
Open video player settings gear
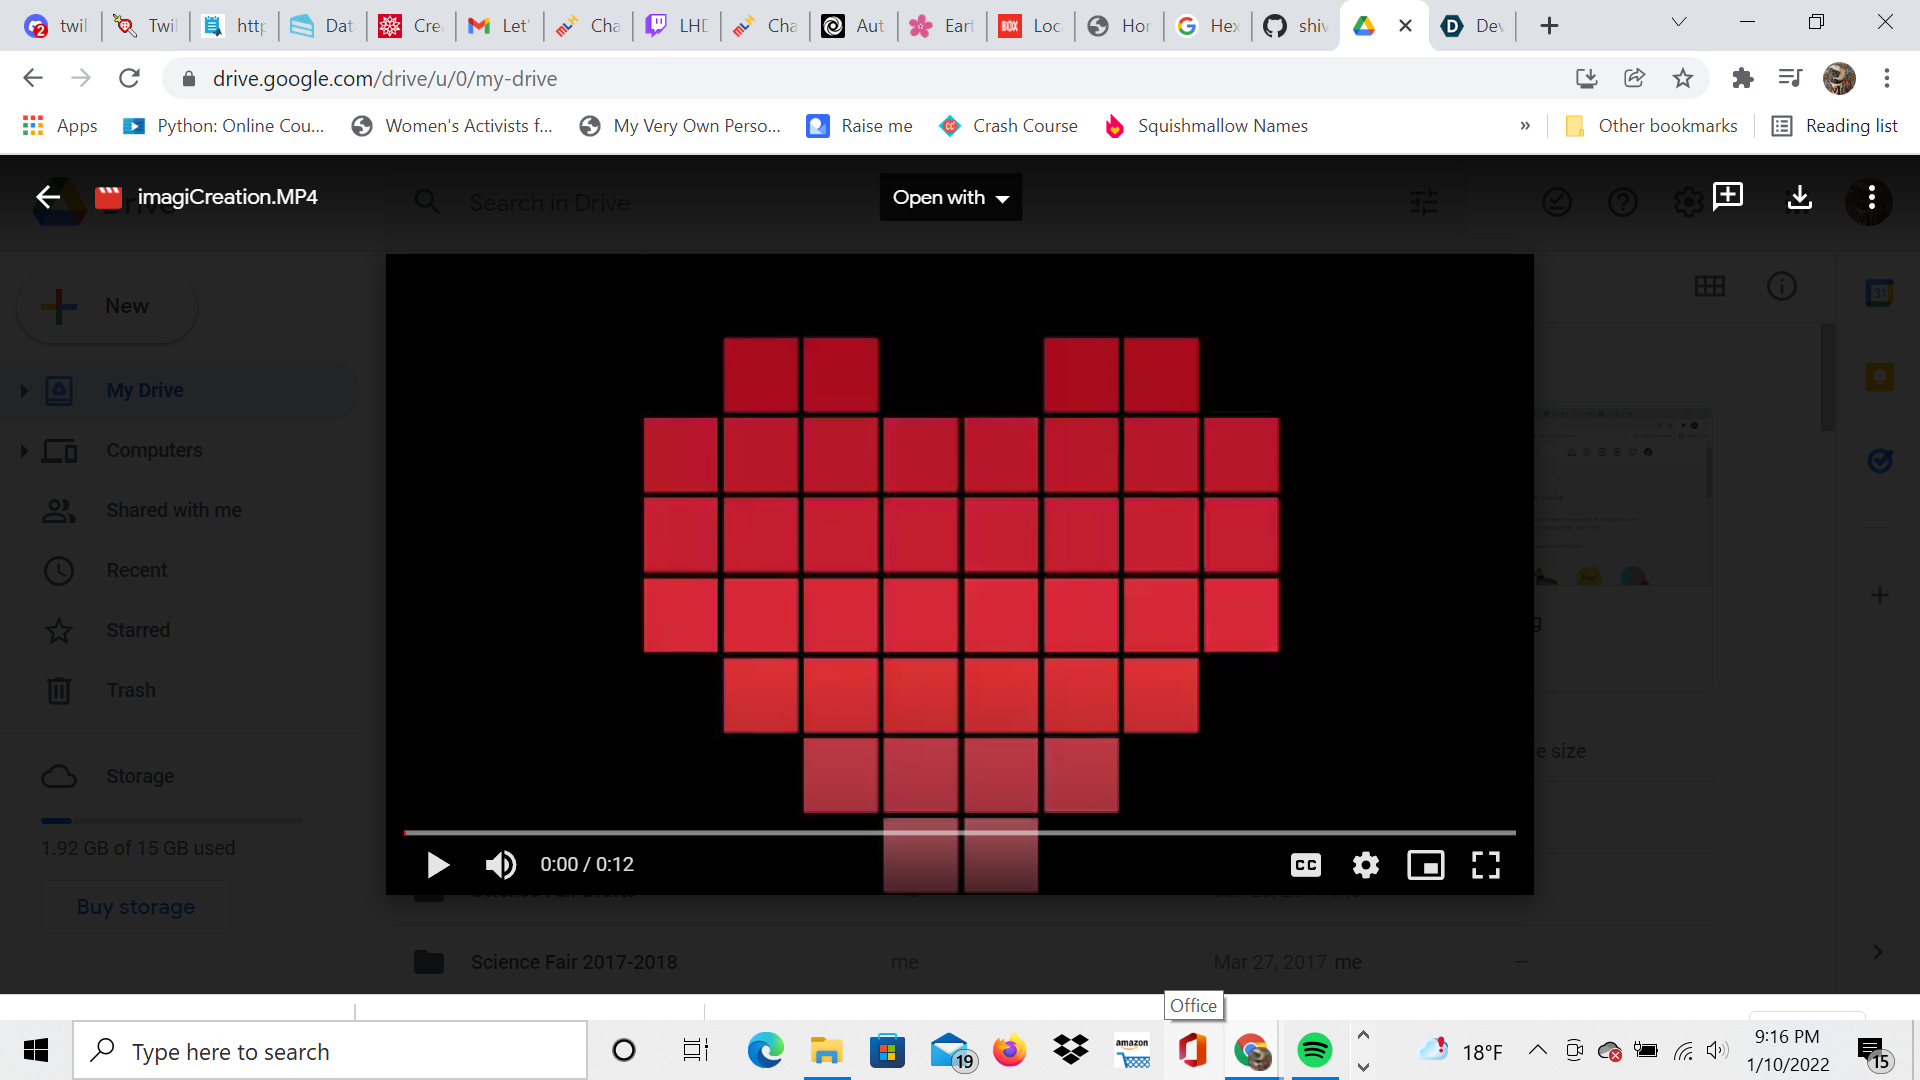[x=1365, y=865]
